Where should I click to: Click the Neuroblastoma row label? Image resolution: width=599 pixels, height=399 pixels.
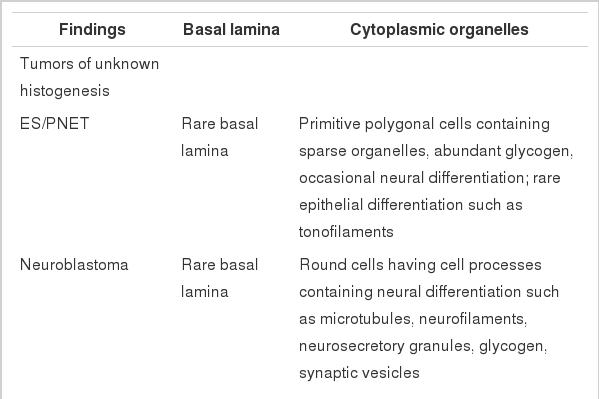point(74,265)
